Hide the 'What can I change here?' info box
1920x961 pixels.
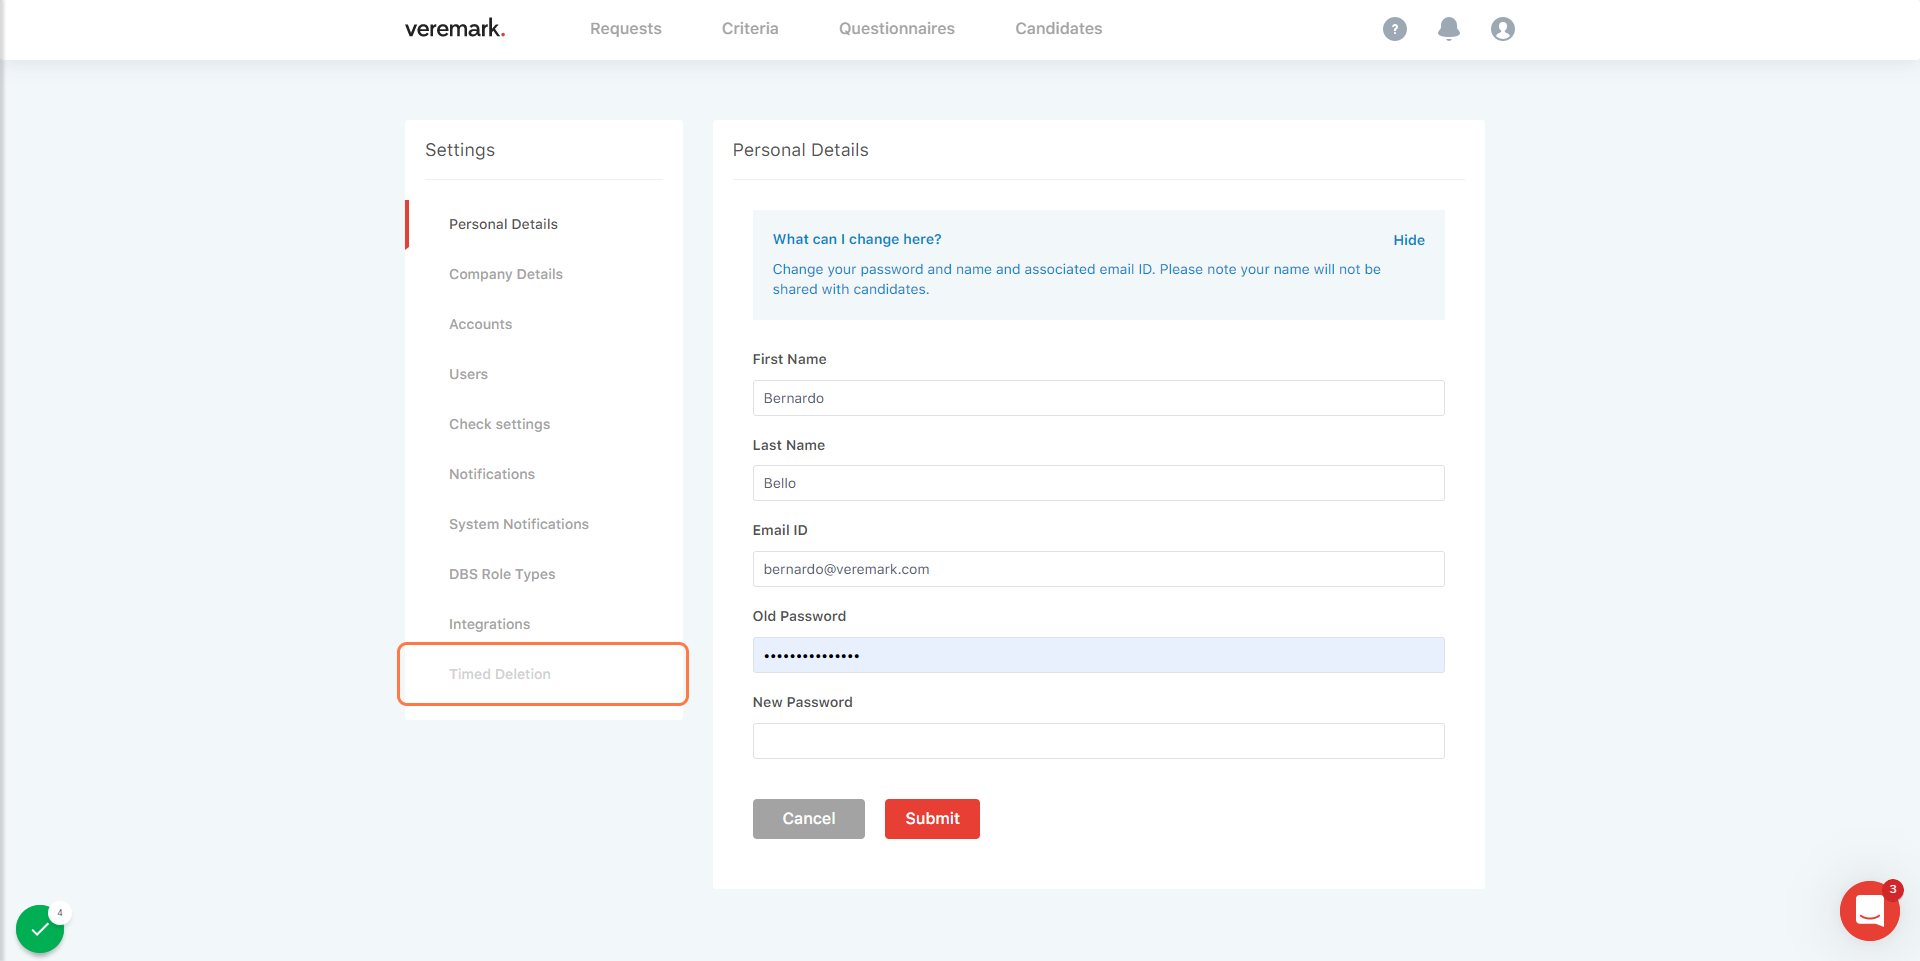pos(1409,240)
